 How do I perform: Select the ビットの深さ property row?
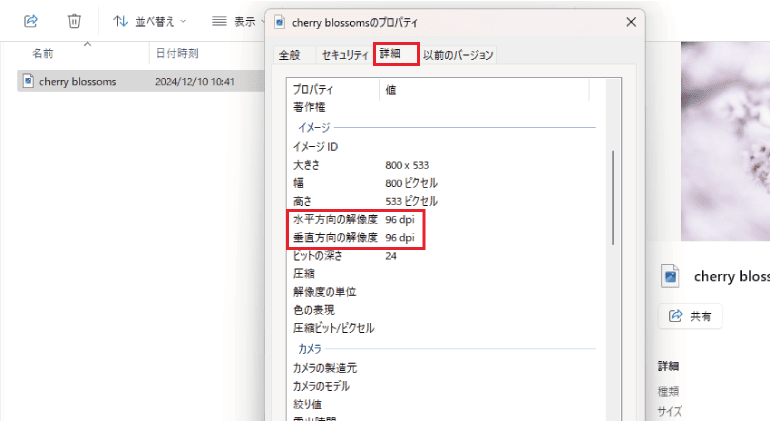pos(318,255)
